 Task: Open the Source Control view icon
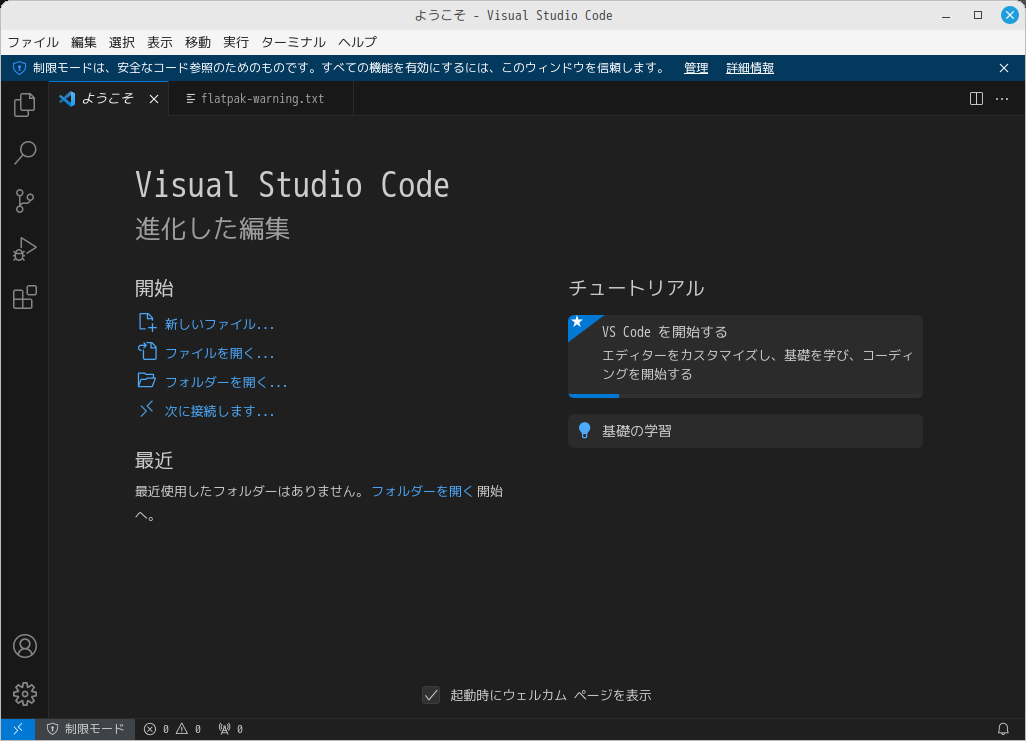tap(25, 201)
